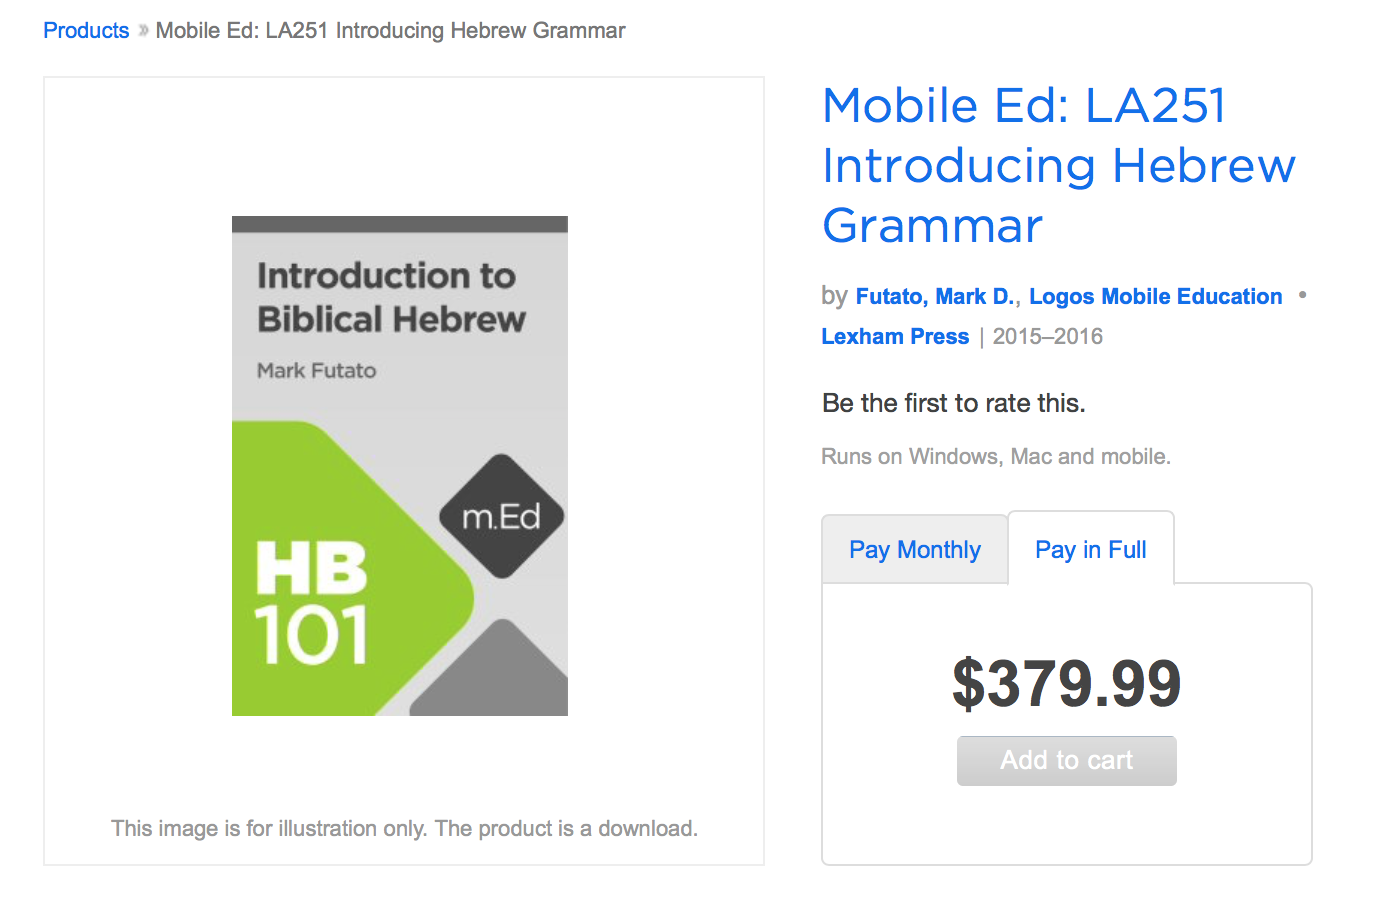Click the bullet dot after Logos Mobile Education
1382x904 pixels.
1302,295
